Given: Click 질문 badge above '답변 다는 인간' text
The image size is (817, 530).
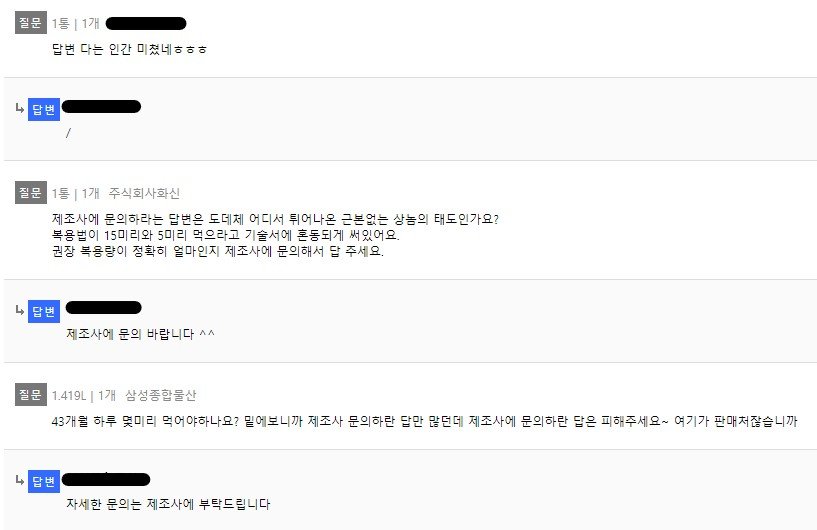Looking at the screenshot, I should click(x=31, y=23).
